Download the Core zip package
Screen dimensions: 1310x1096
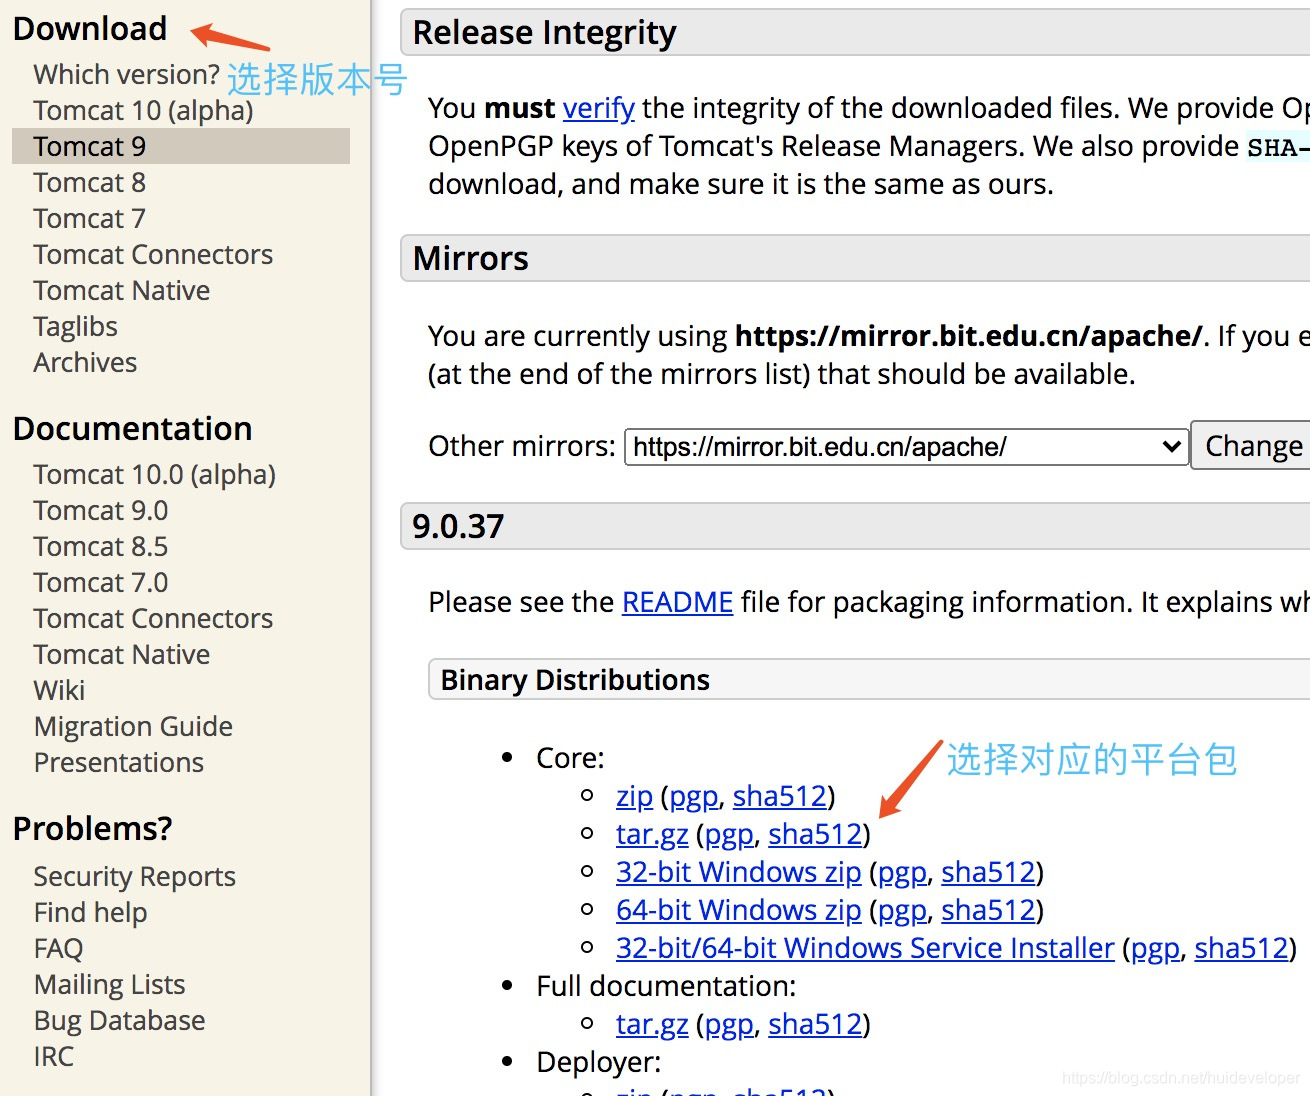pos(634,796)
